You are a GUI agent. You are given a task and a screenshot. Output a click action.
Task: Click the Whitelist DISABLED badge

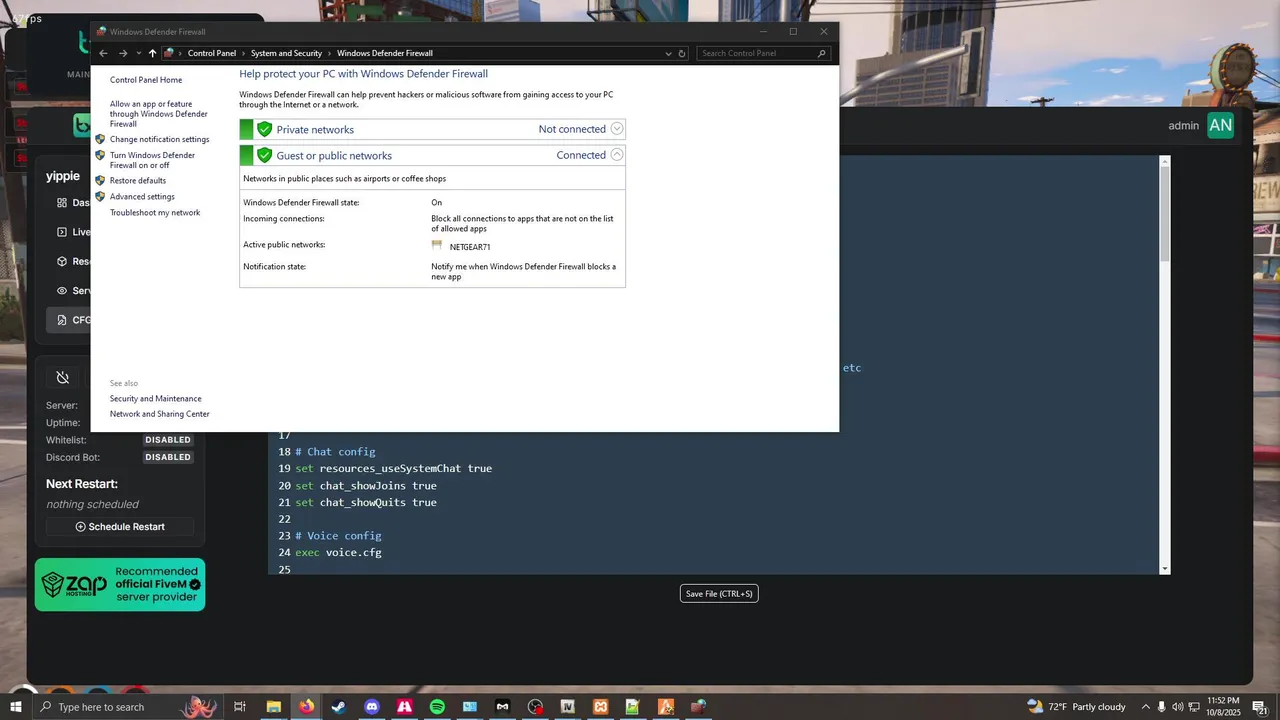[168, 440]
